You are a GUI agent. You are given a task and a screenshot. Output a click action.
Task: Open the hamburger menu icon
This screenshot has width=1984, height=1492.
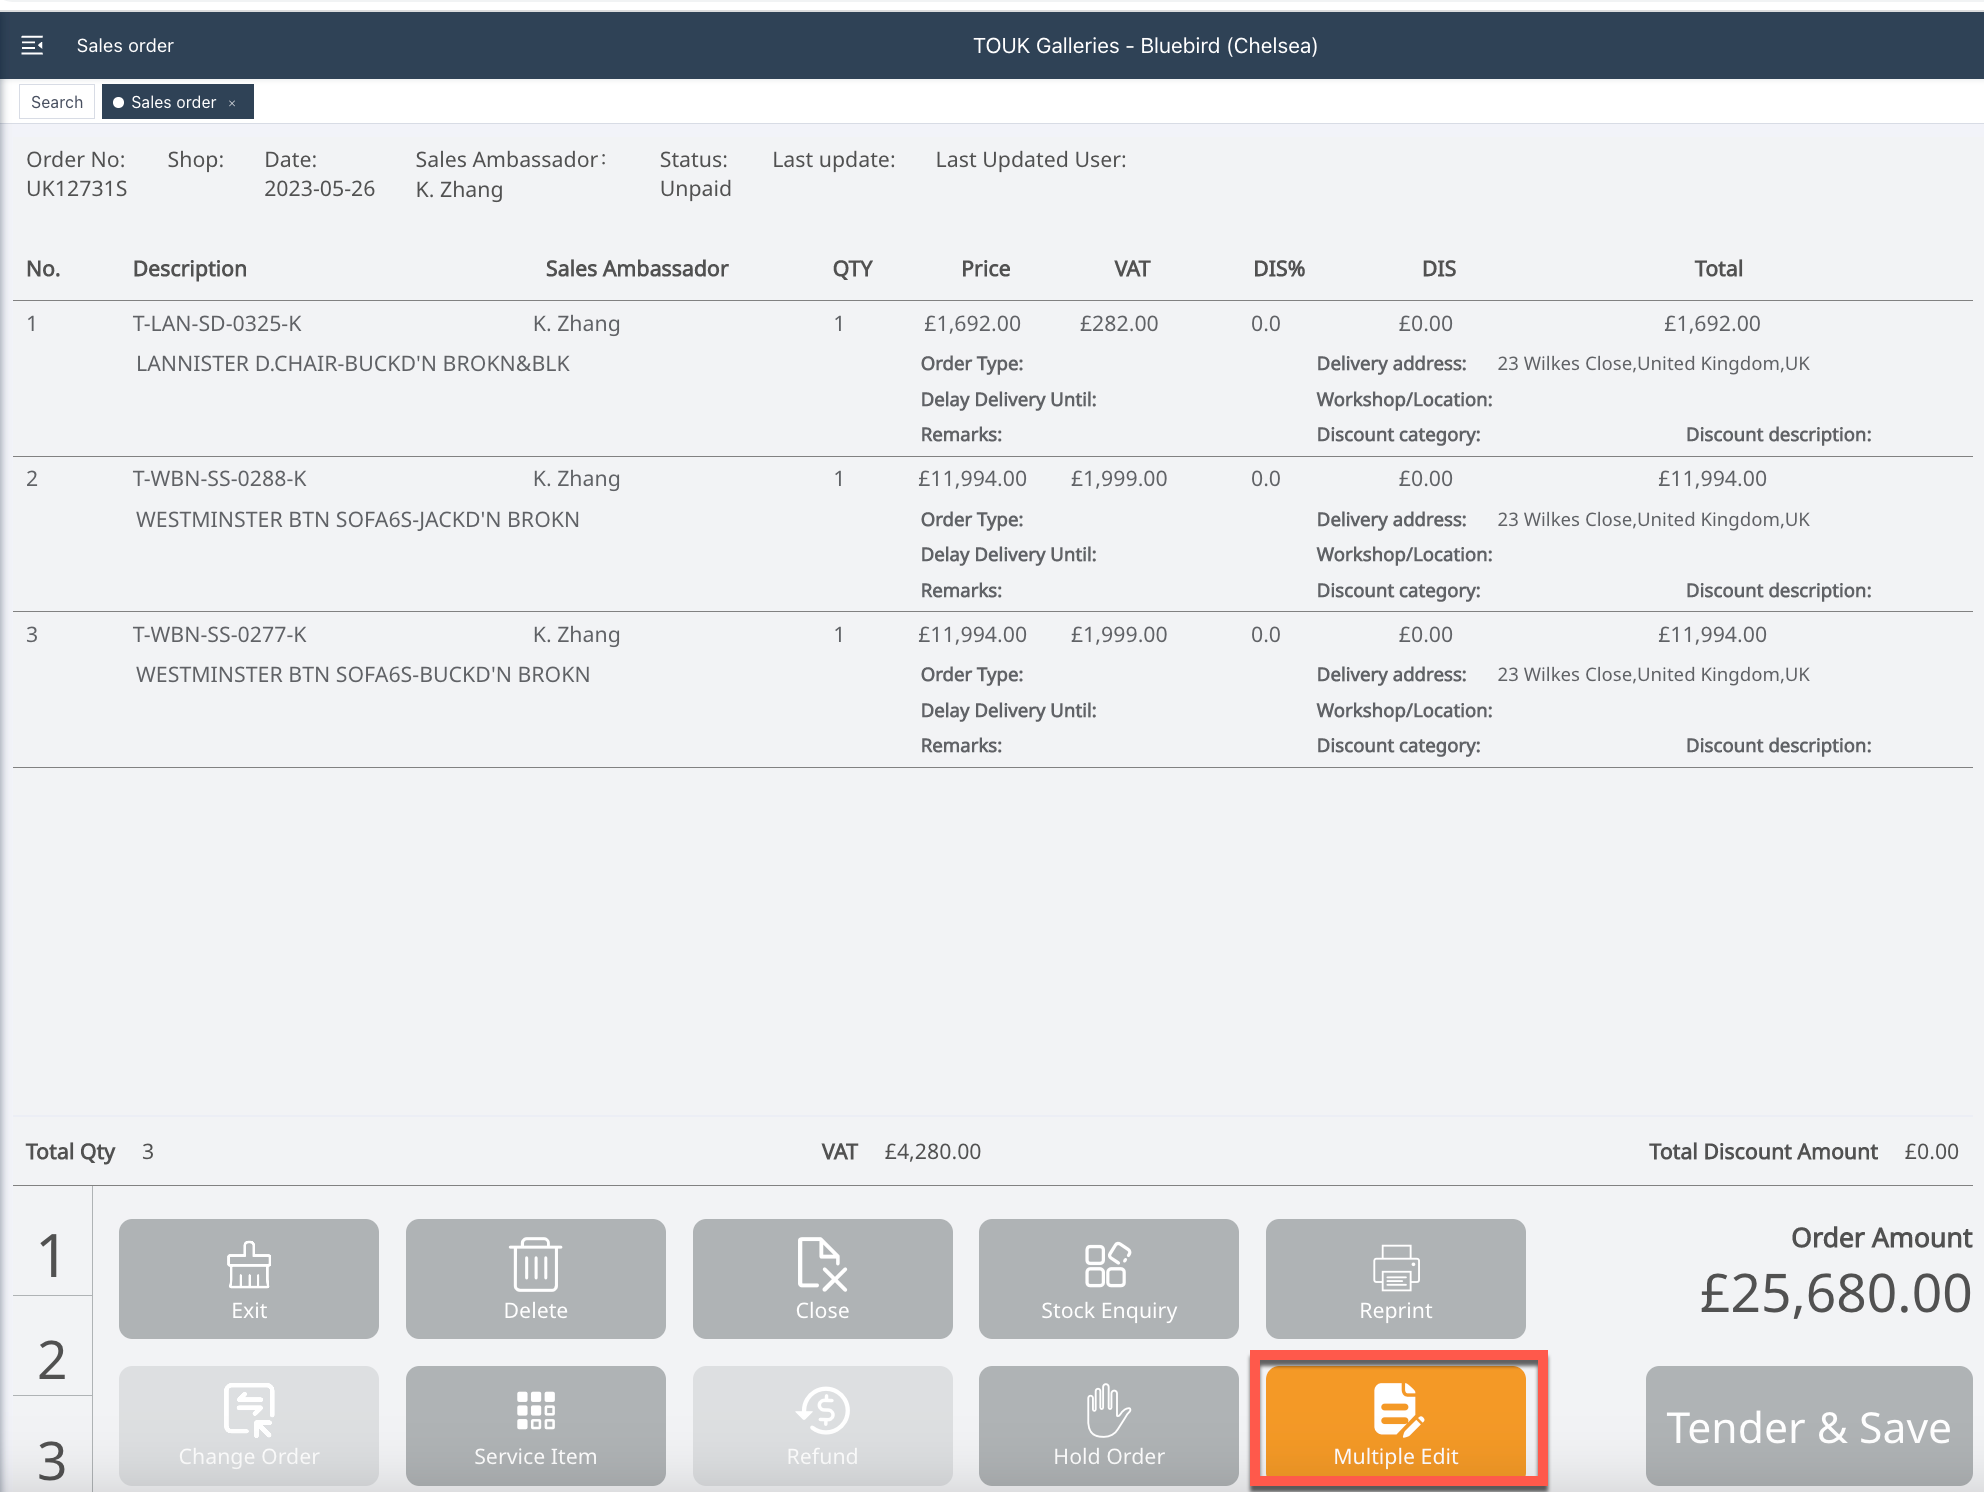point(32,45)
